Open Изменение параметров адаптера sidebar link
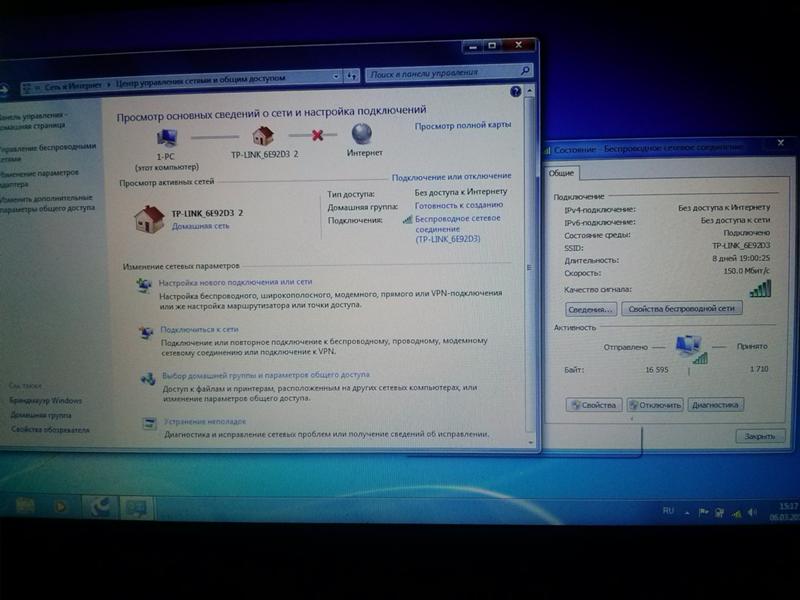800x600 pixels. point(39,178)
